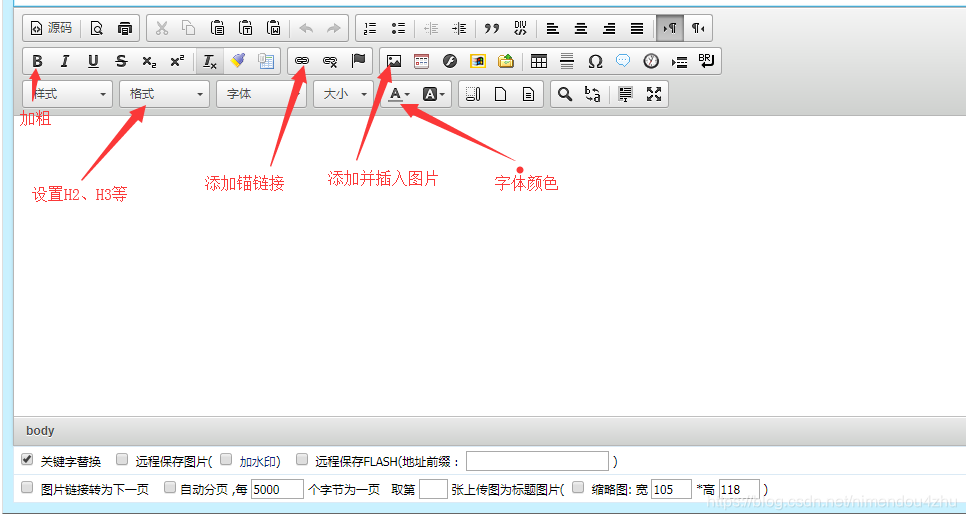This screenshot has height=520, width=966.
Task: Click the remove format icon
Action: click(209, 61)
